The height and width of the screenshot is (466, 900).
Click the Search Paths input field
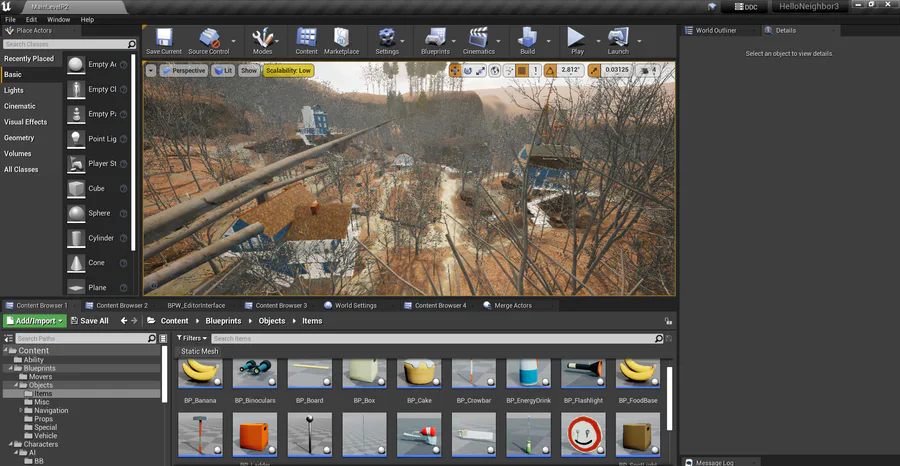86,339
